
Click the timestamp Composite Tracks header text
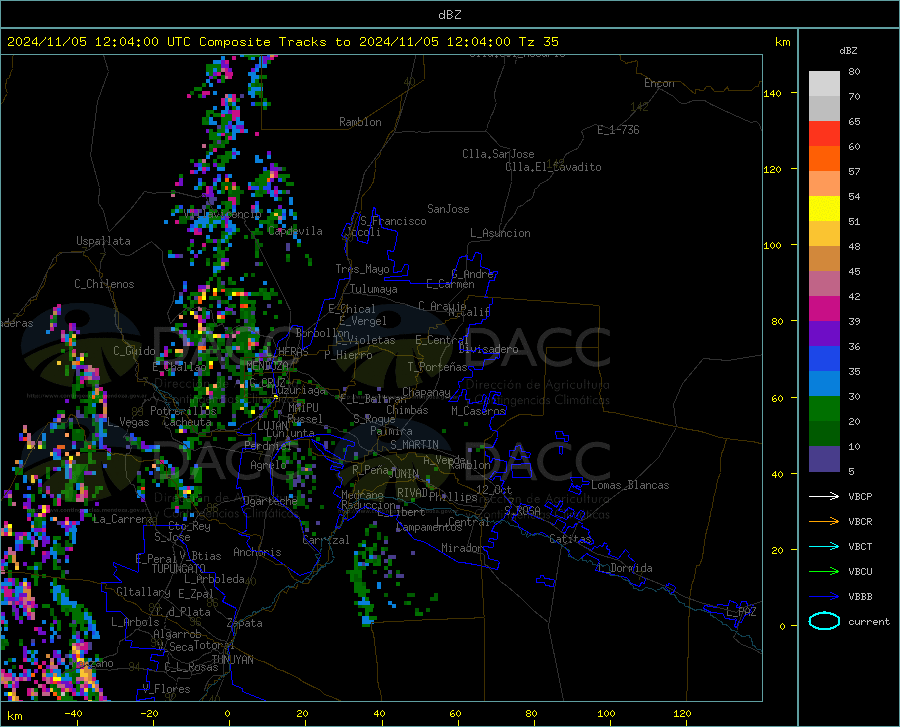click(283, 42)
